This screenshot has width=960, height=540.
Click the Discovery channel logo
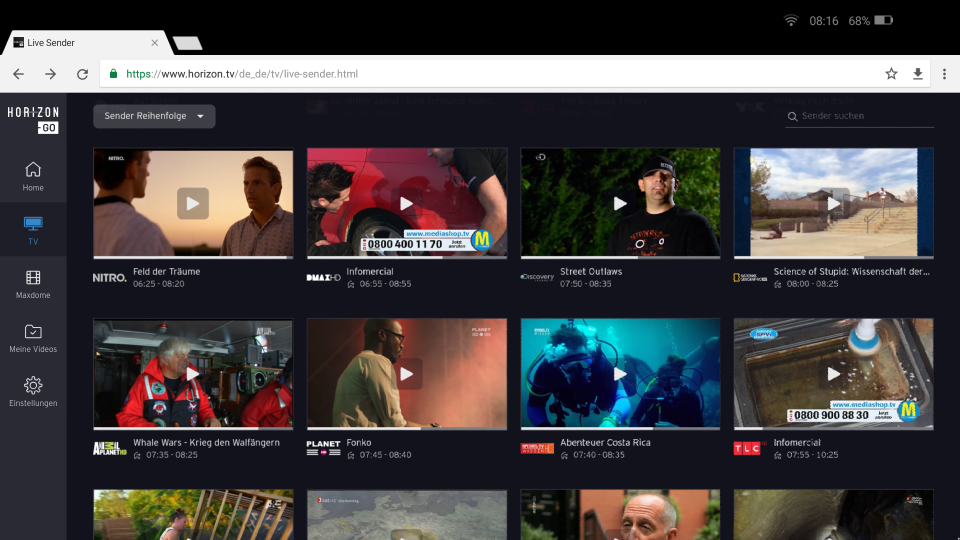tap(537, 277)
